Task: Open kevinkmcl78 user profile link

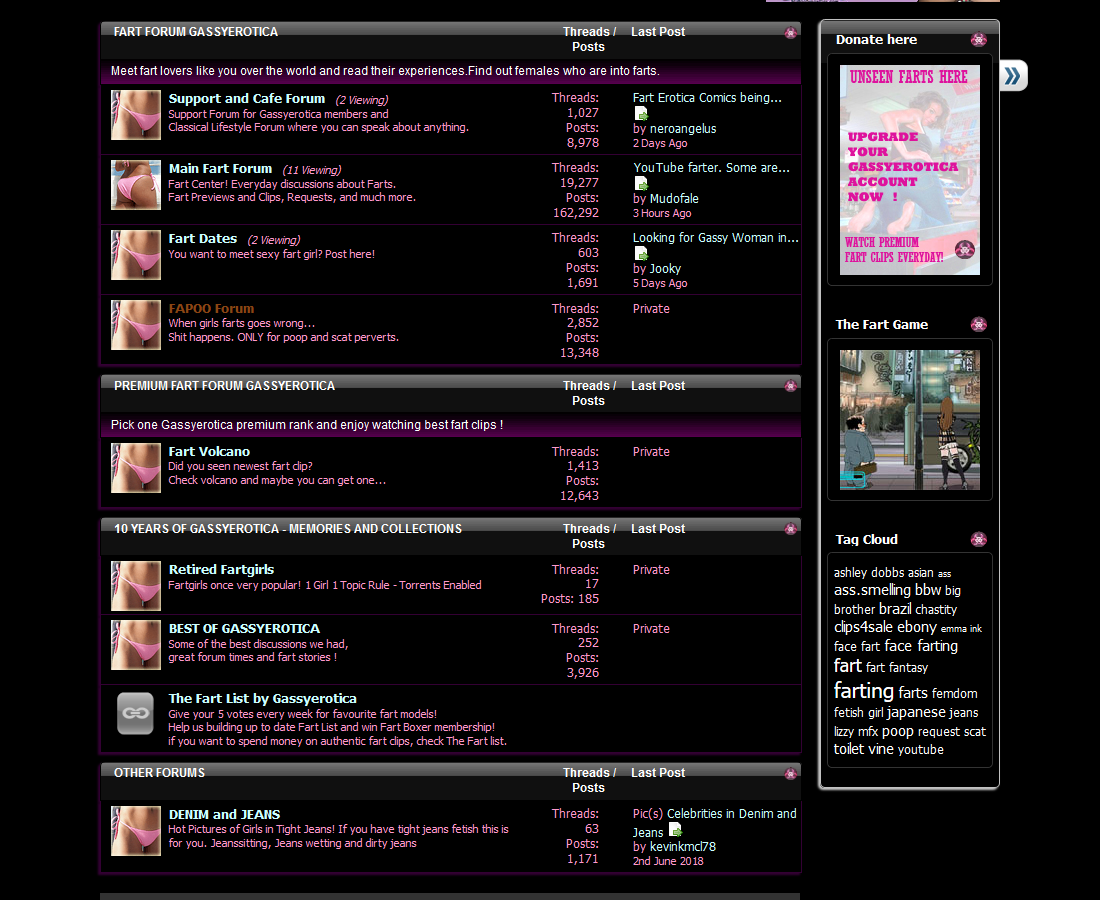Action: (682, 847)
